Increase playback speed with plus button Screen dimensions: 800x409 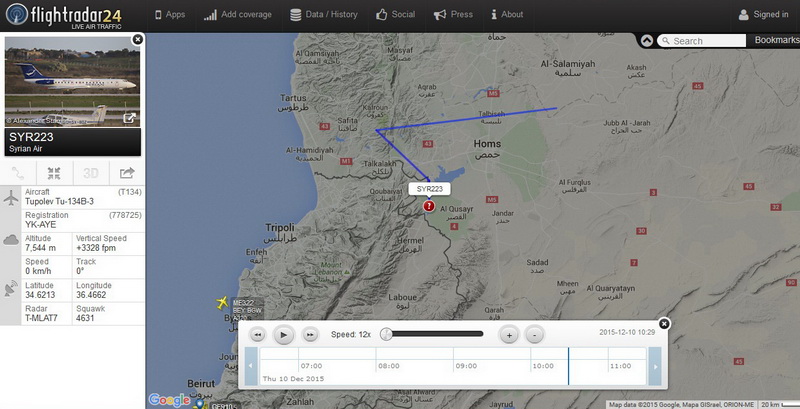(509, 335)
